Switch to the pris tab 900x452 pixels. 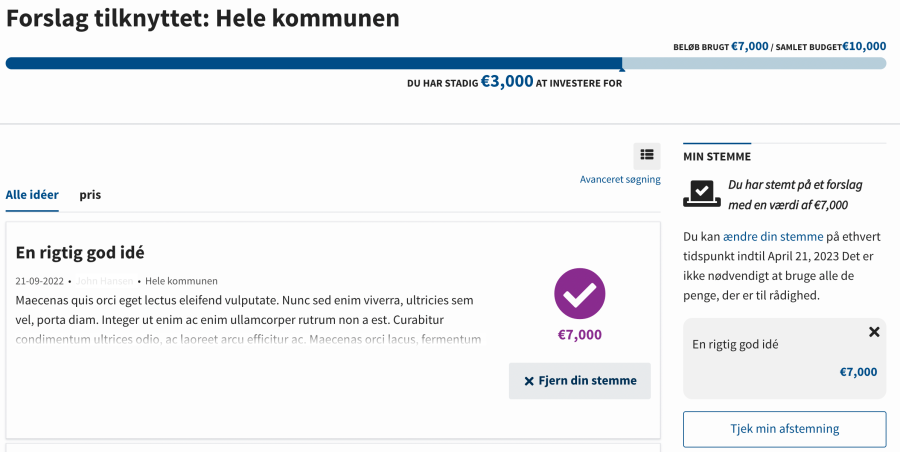[x=90, y=195]
